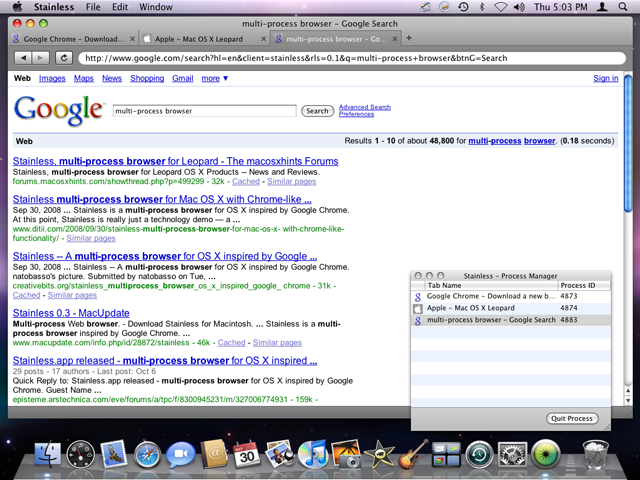Open System Preferences from the Dock
This screenshot has width=640, height=480.
512,454
